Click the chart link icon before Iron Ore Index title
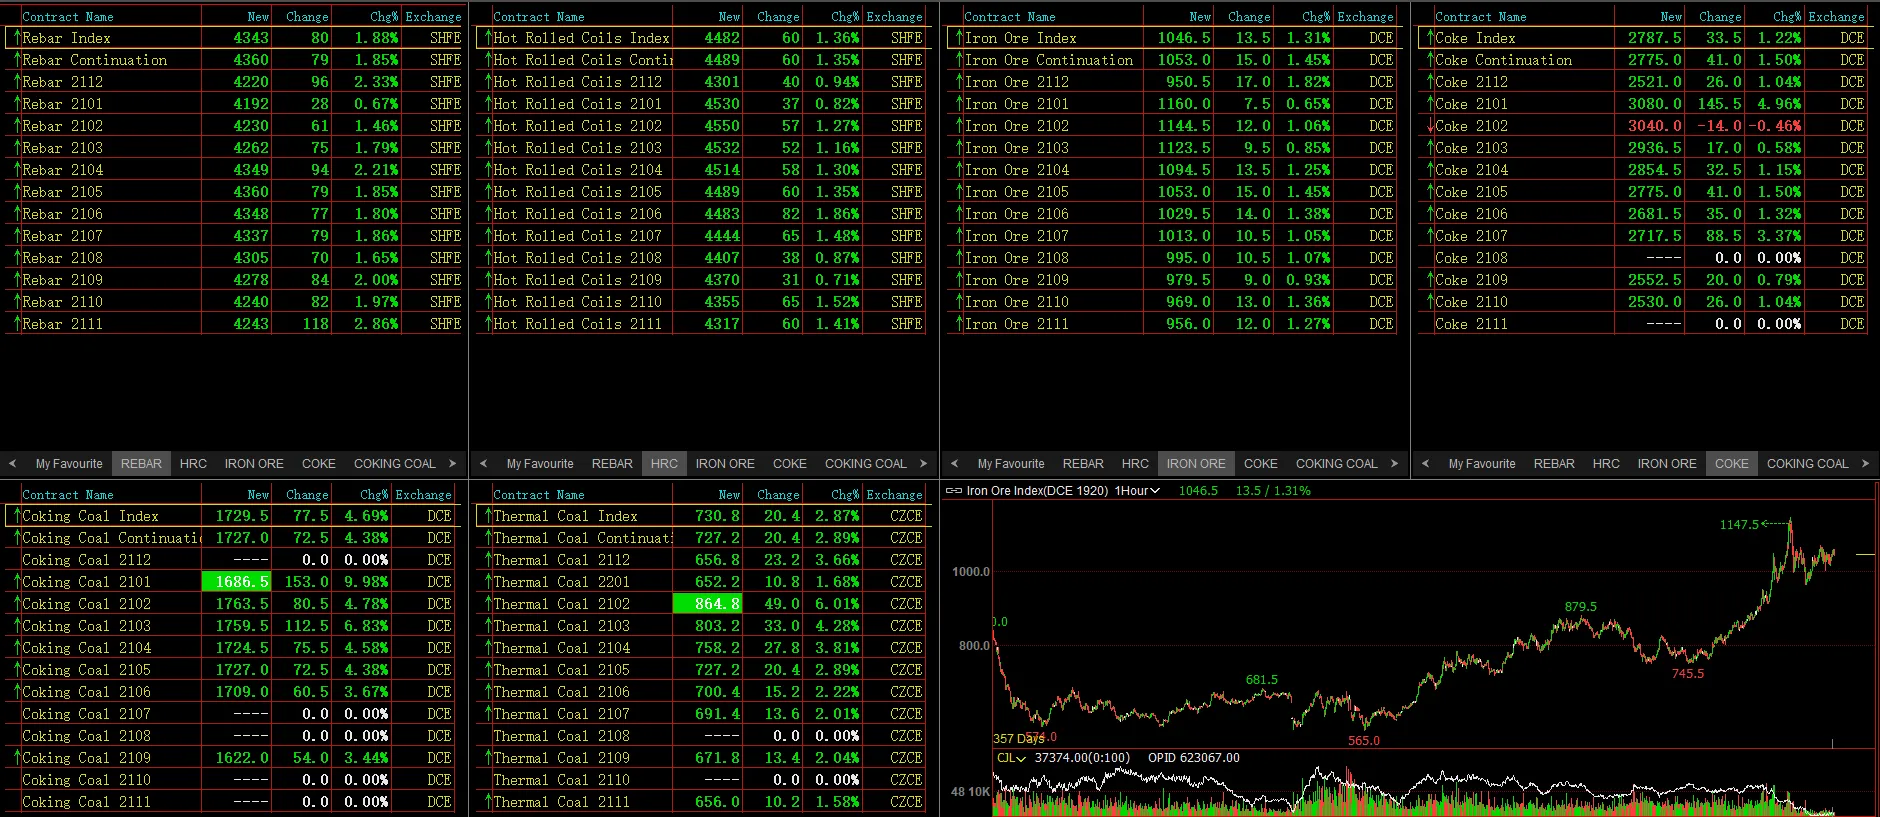The height and width of the screenshot is (817, 1880). point(953,491)
